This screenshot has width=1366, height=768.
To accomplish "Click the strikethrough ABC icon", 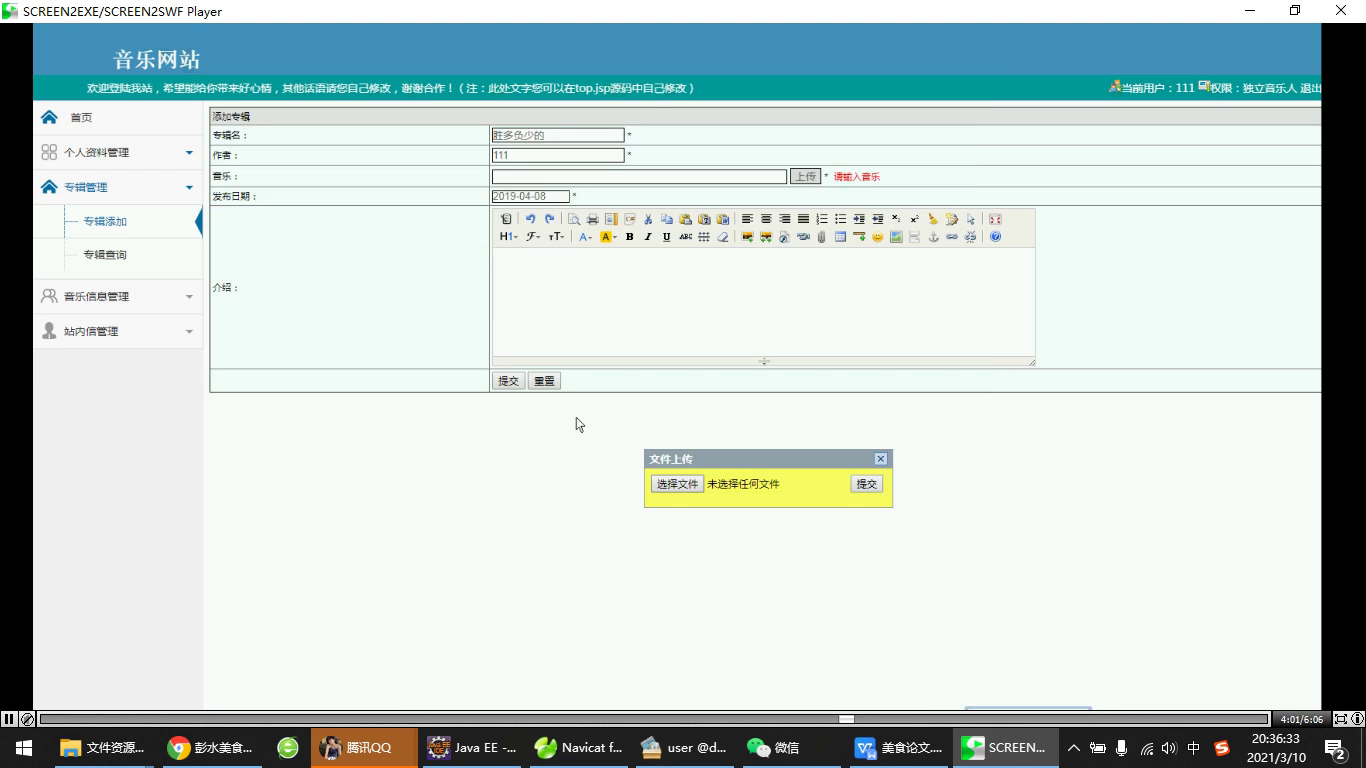I will pos(685,237).
